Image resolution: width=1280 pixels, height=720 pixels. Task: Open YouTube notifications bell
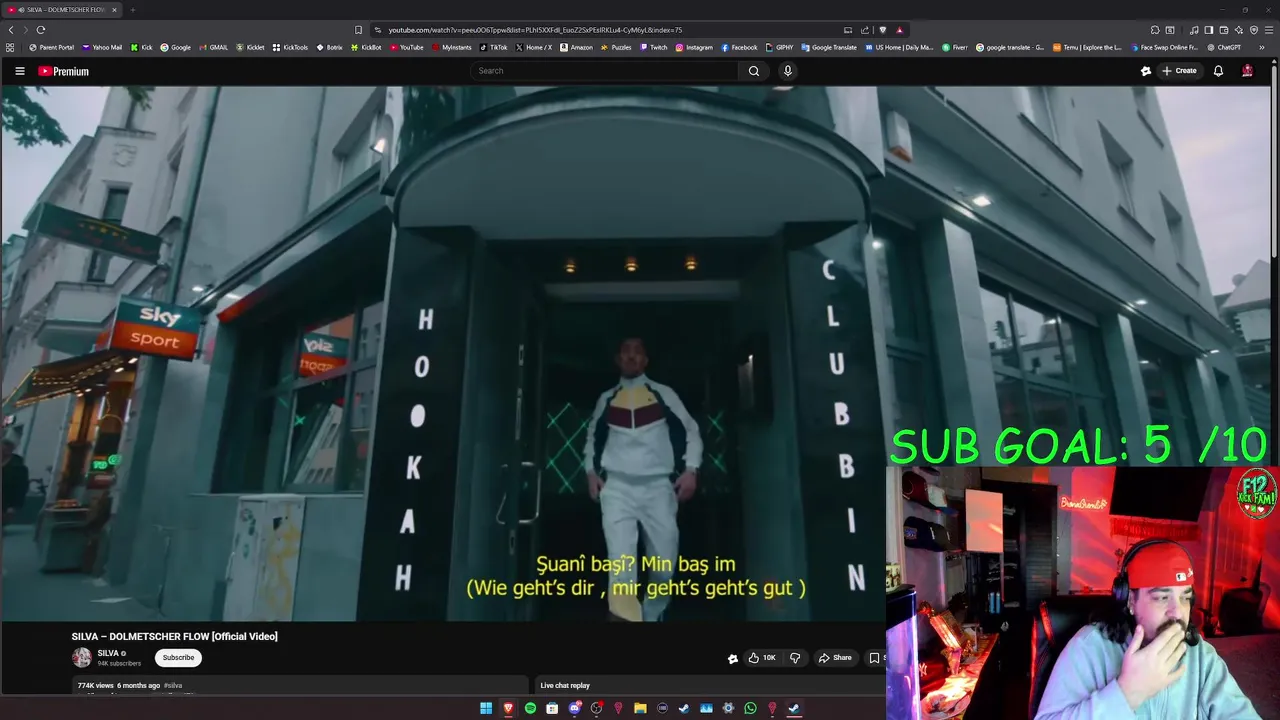click(1218, 71)
